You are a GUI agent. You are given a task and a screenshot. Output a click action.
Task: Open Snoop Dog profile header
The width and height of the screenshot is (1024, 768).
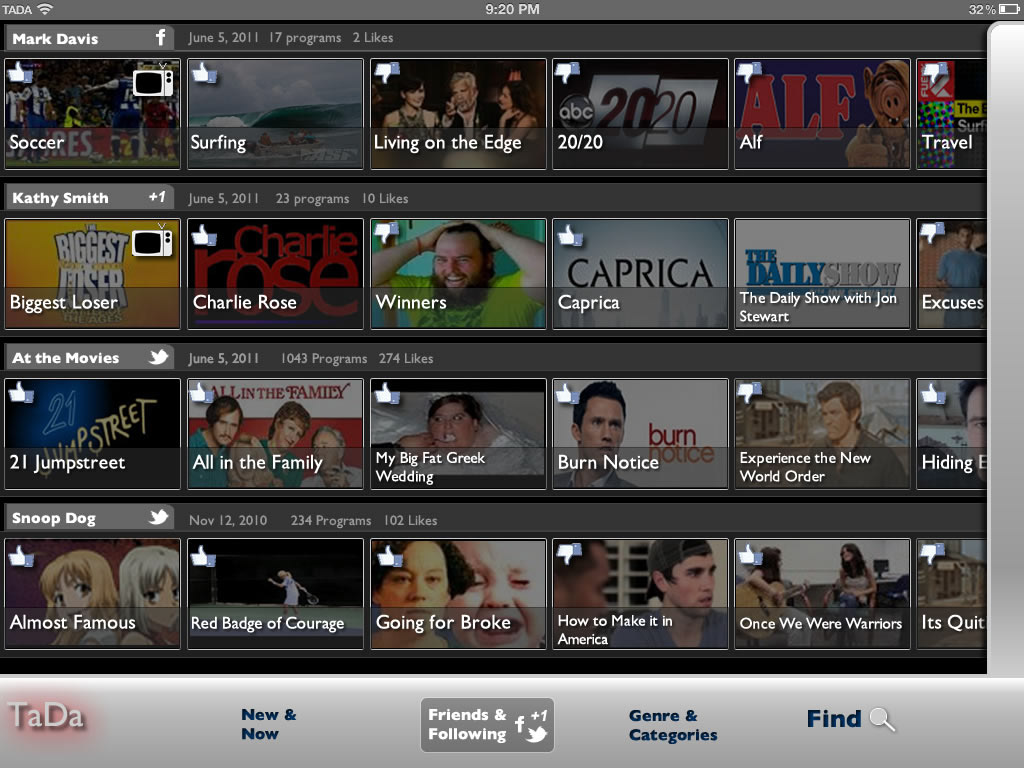click(x=89, y=517)
